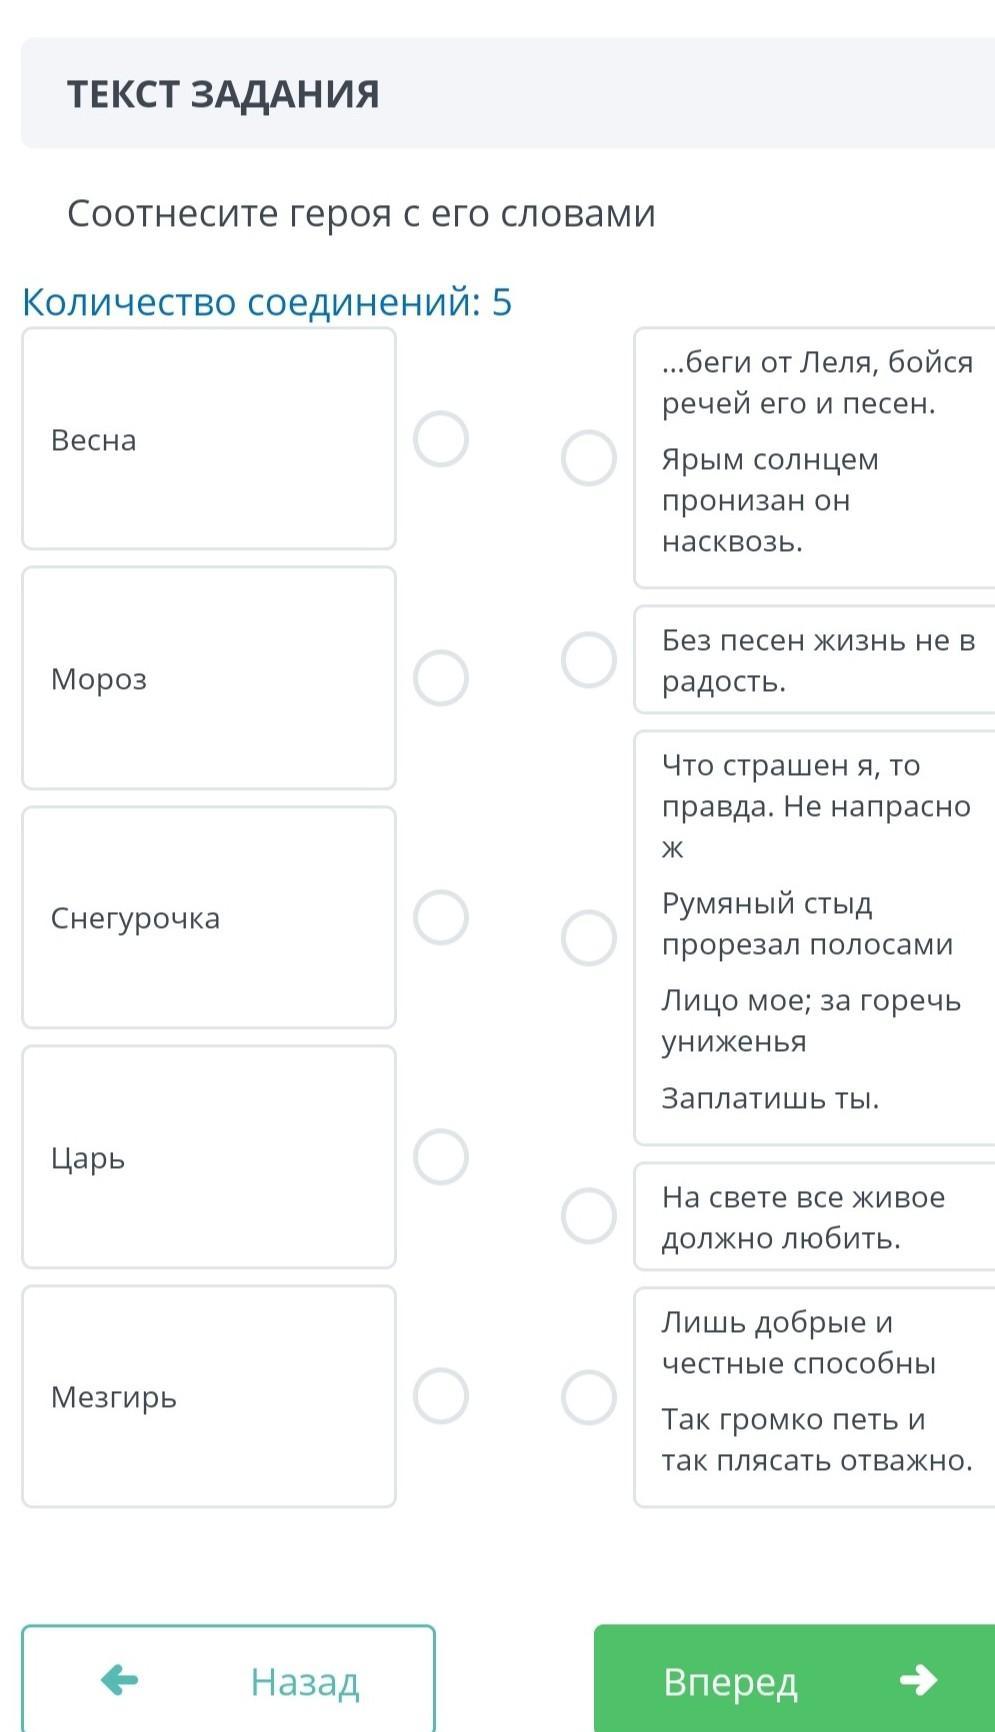Click the Царь hero card
The height and width of the screenshot is (1732, 995).
pos(209,1157)
